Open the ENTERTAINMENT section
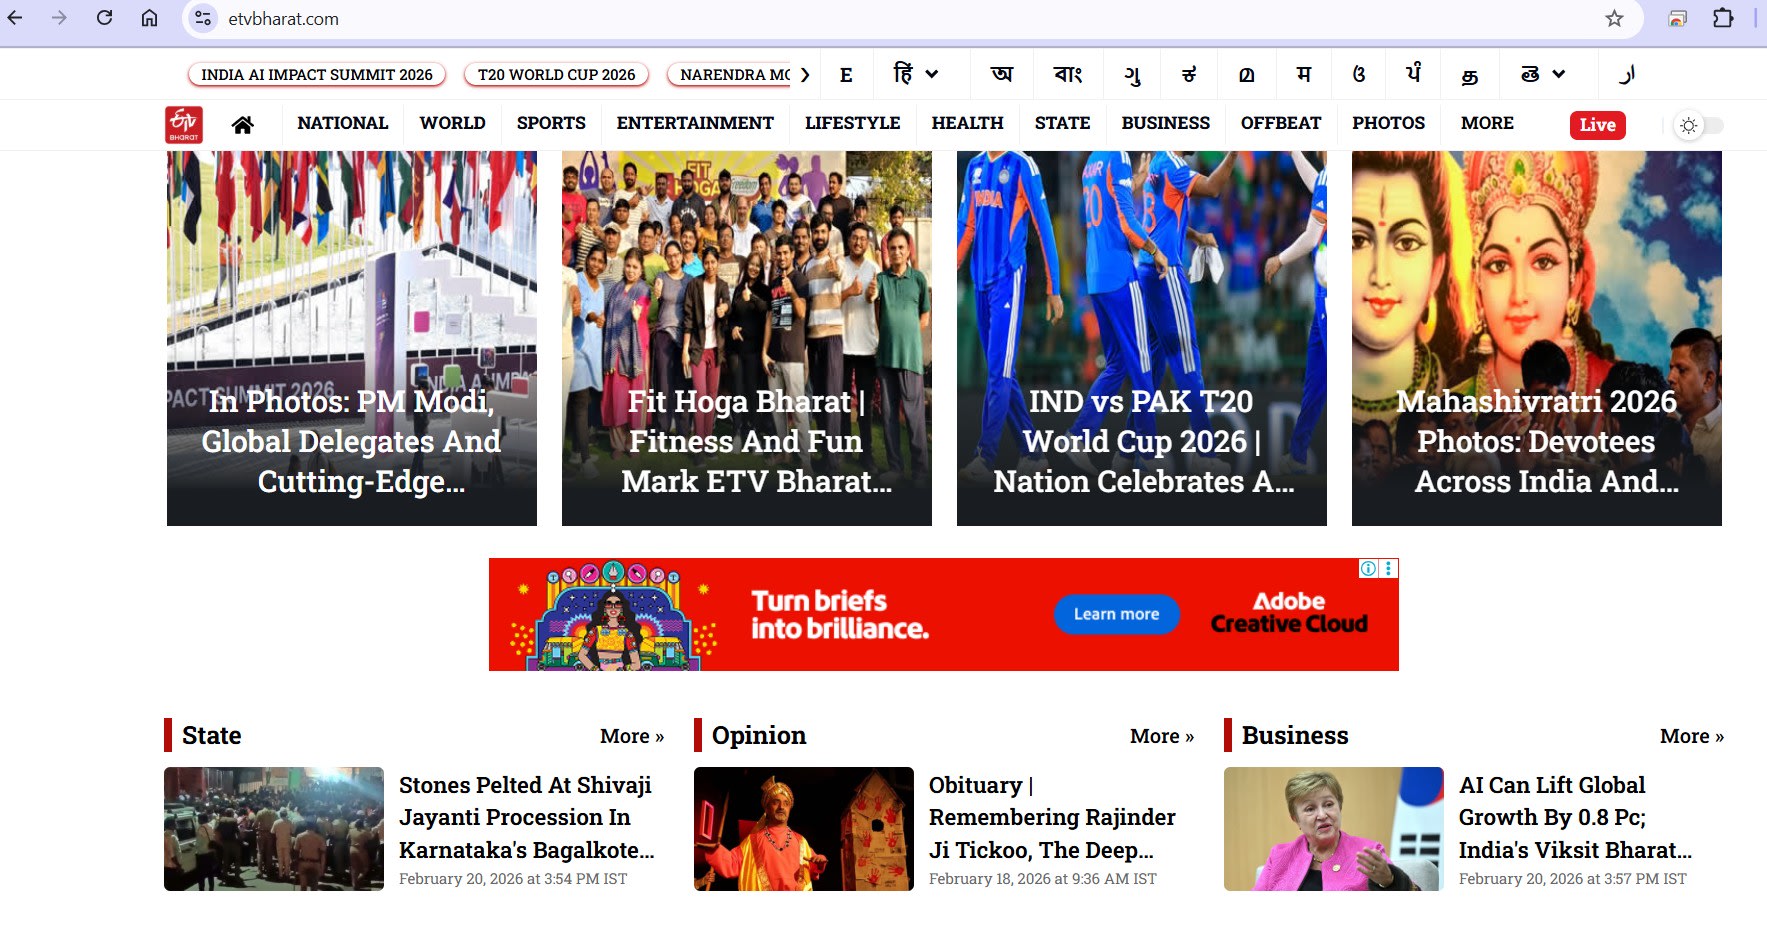Image resolution: width=1767 pixels, height=931 pixels. point(695,123)
